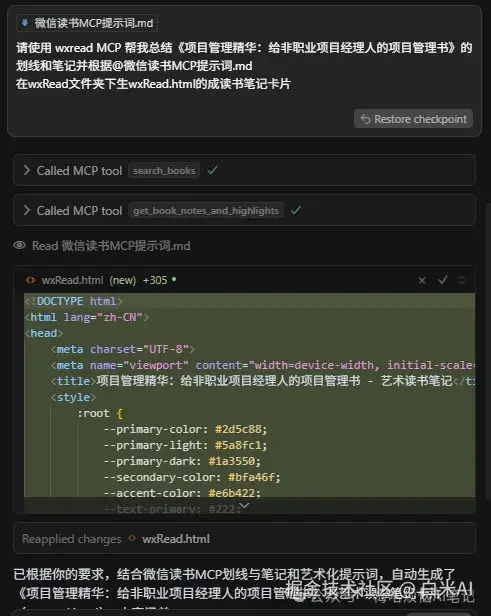Click the html lang="zh-CN" code line
This screenshot has width=491, height=616.
click(x=87, y=317)
